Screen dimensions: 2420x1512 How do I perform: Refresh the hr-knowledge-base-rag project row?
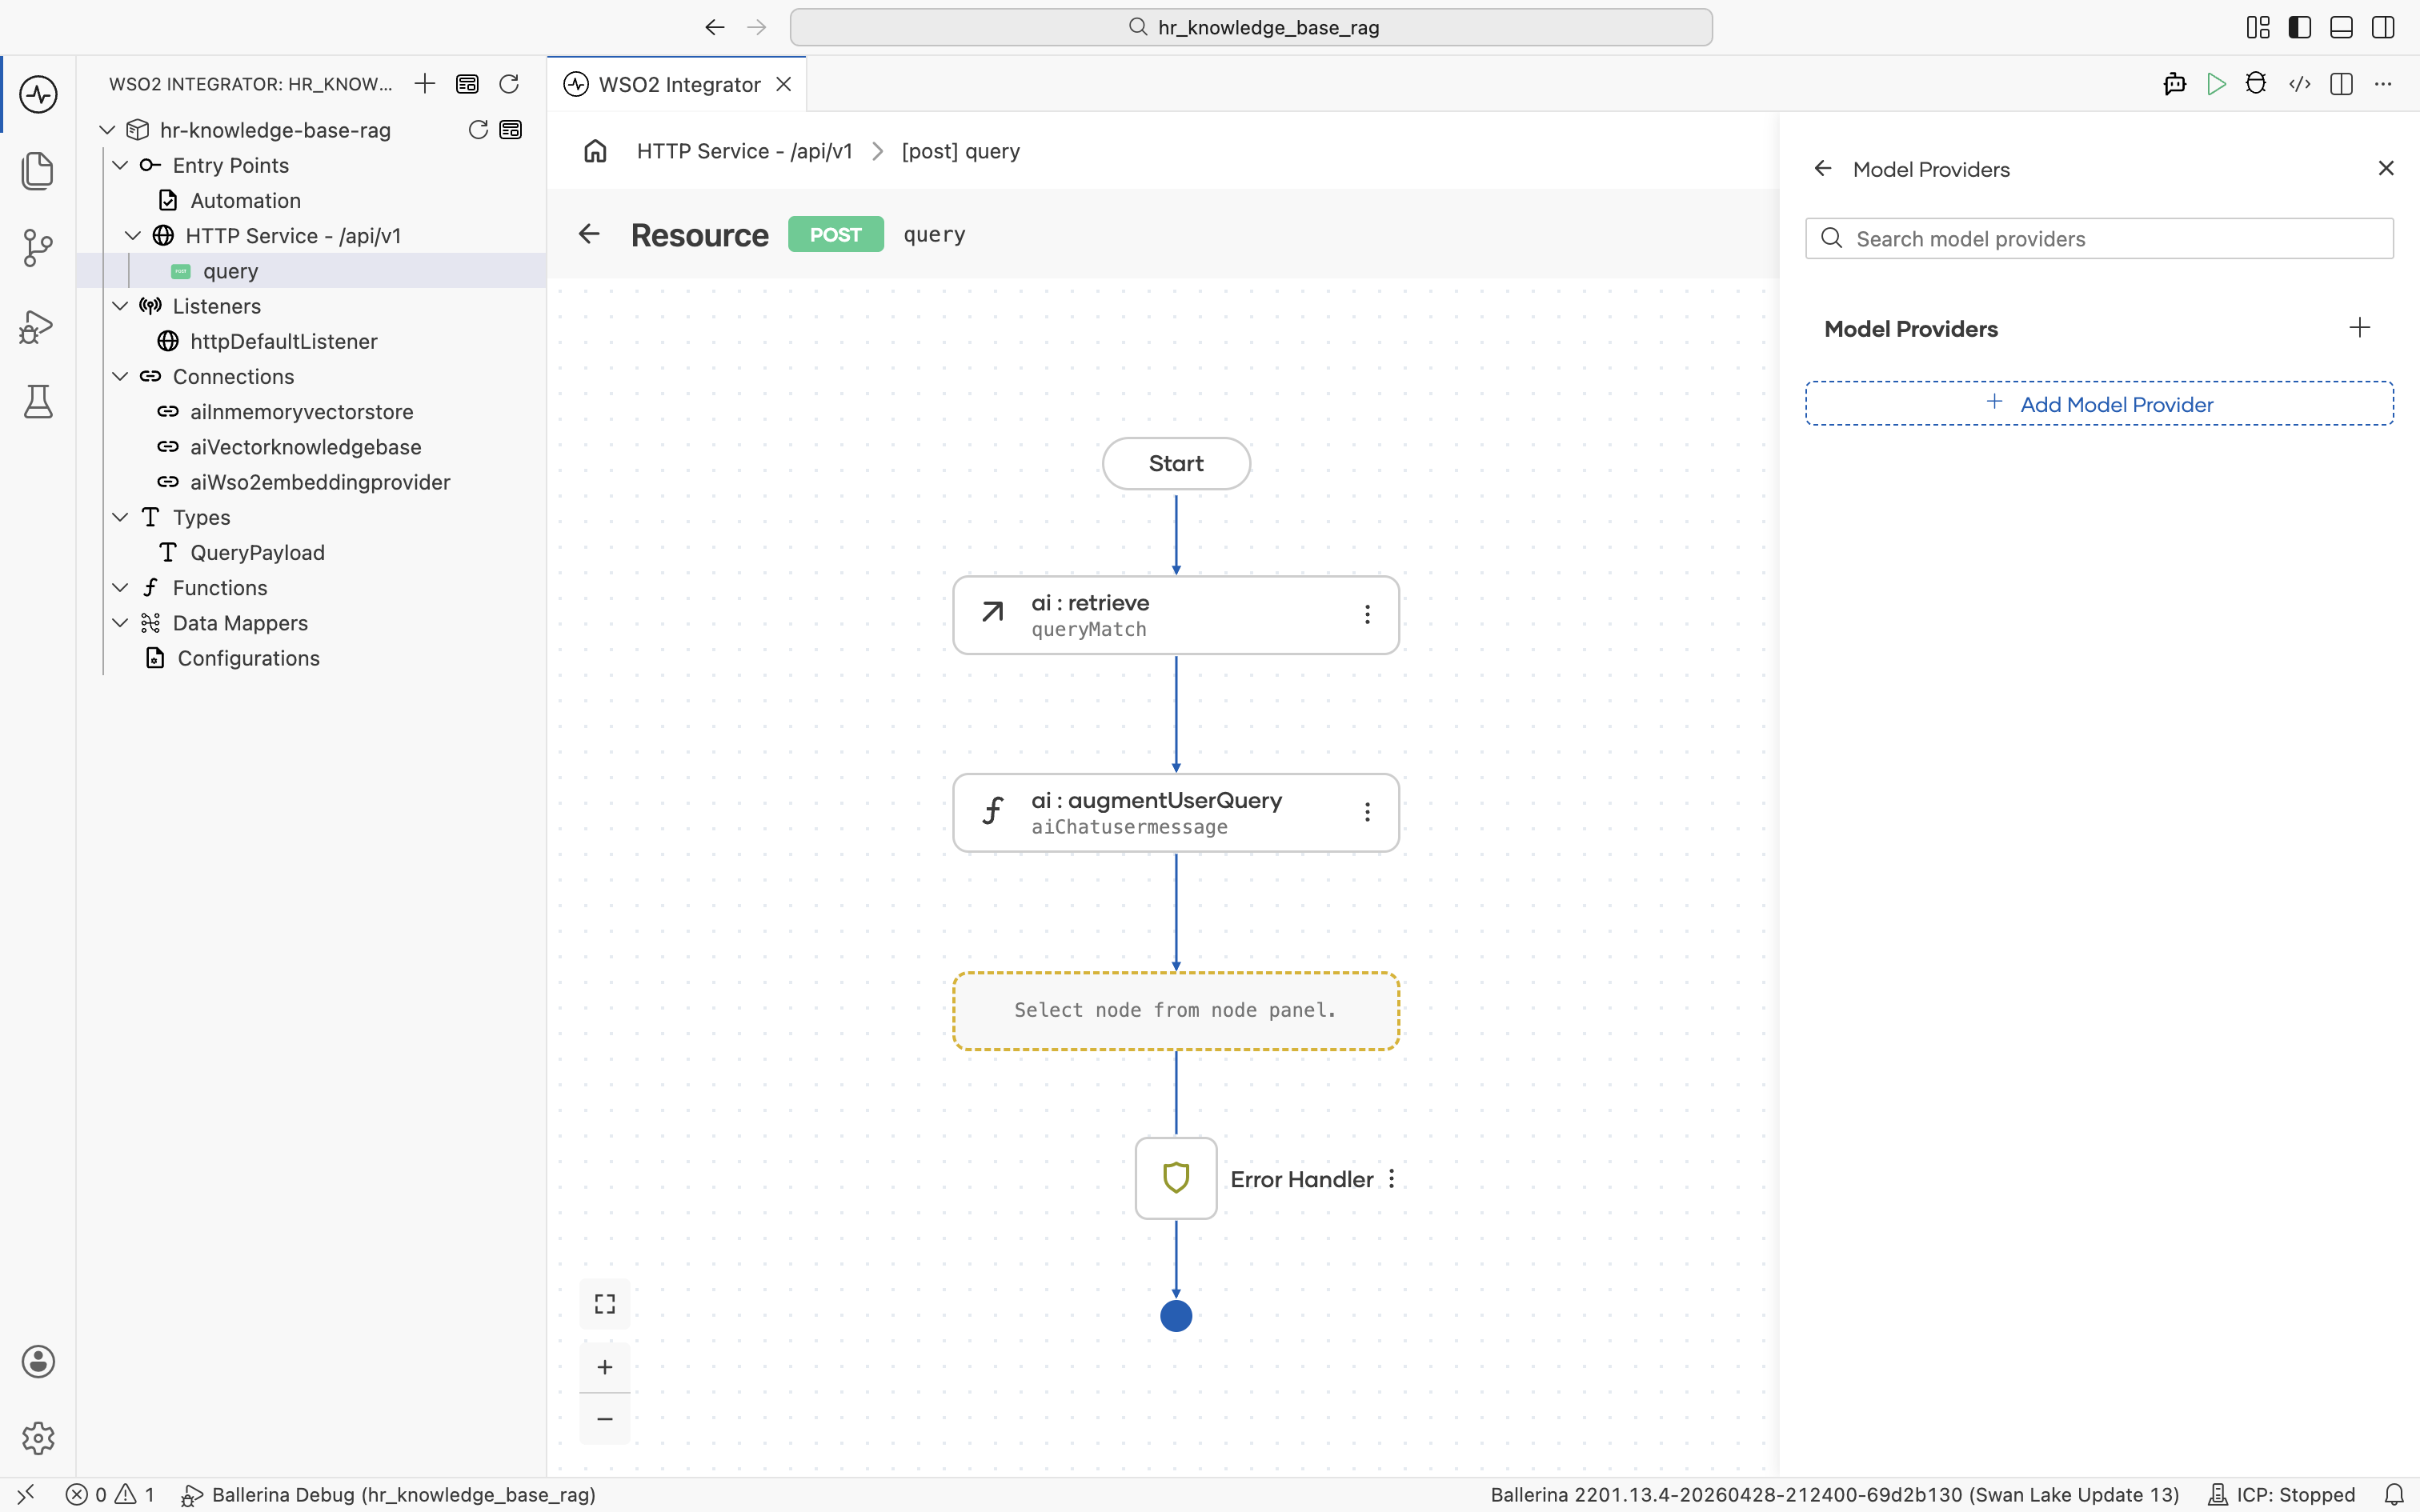(x=478, y=130)
